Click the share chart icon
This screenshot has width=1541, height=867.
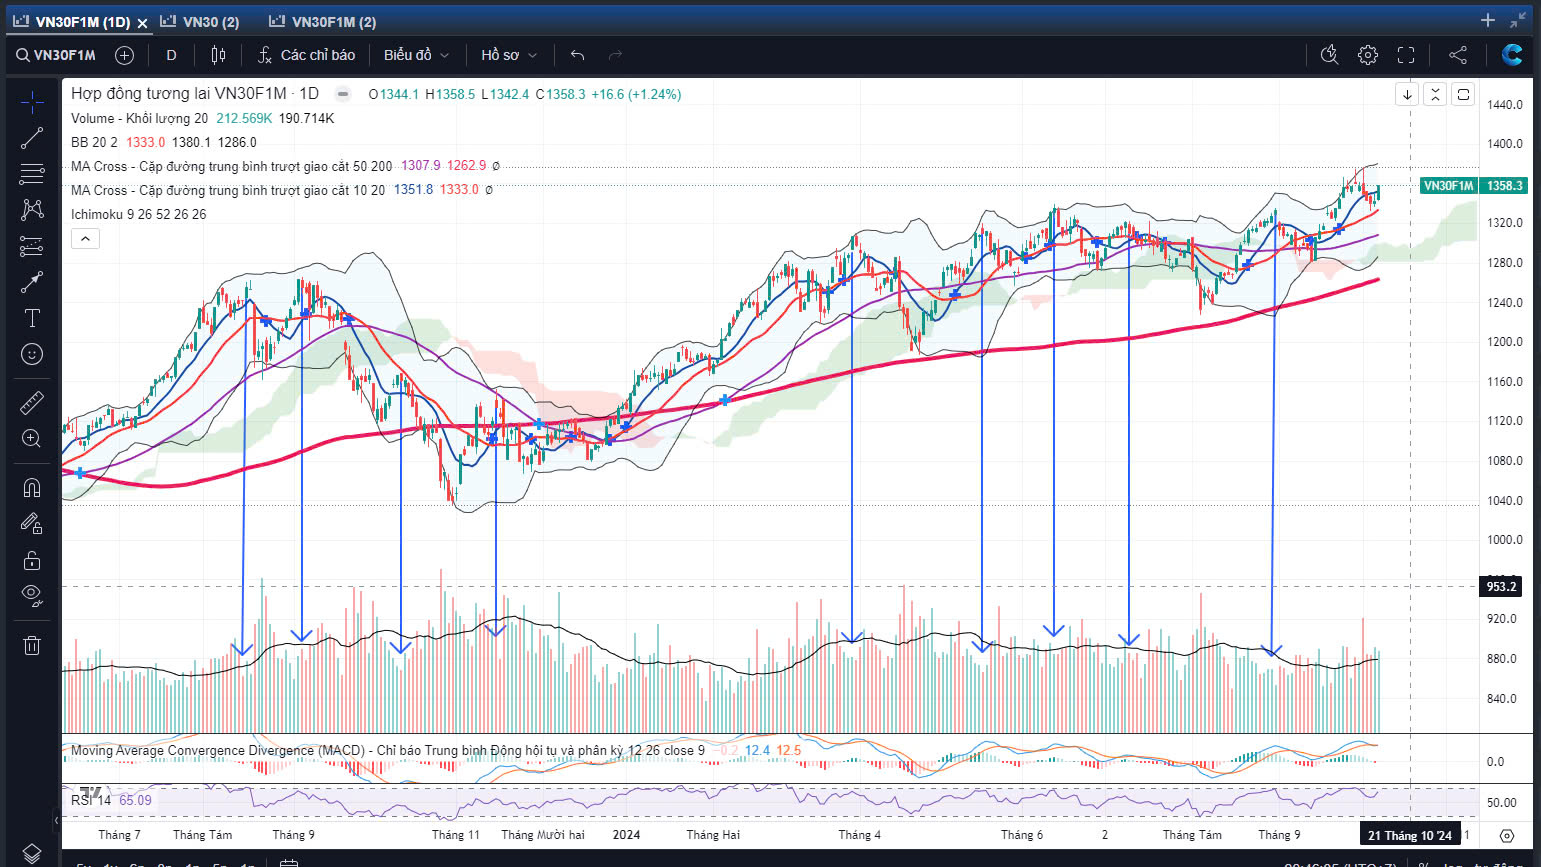click(1458, 55)
